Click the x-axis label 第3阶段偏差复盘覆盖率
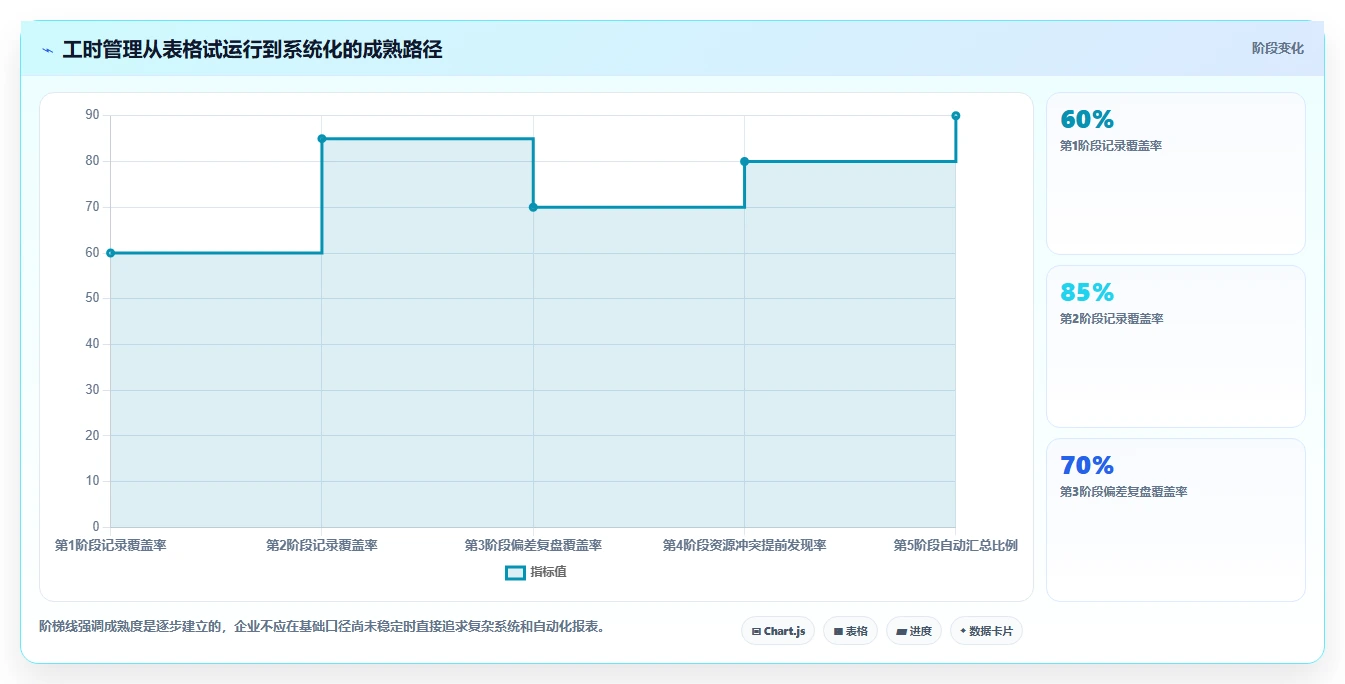Screen dimensions: 1345x684 [x=533, y=545]
